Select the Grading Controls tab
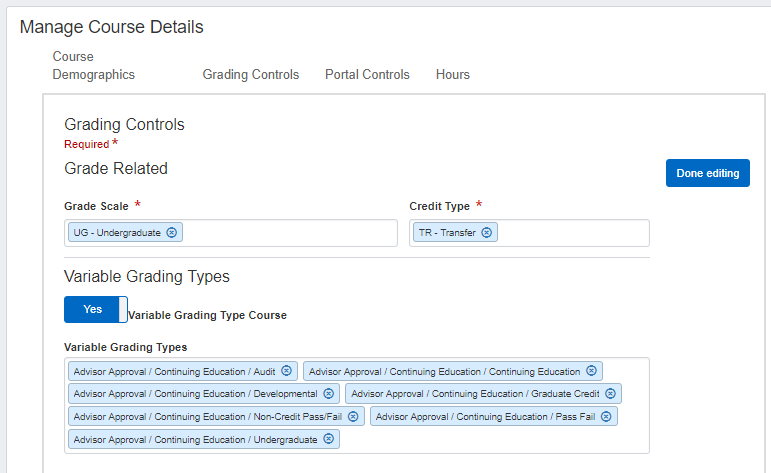The height and width of the screenshot is (473, 771). click(250, 75)
